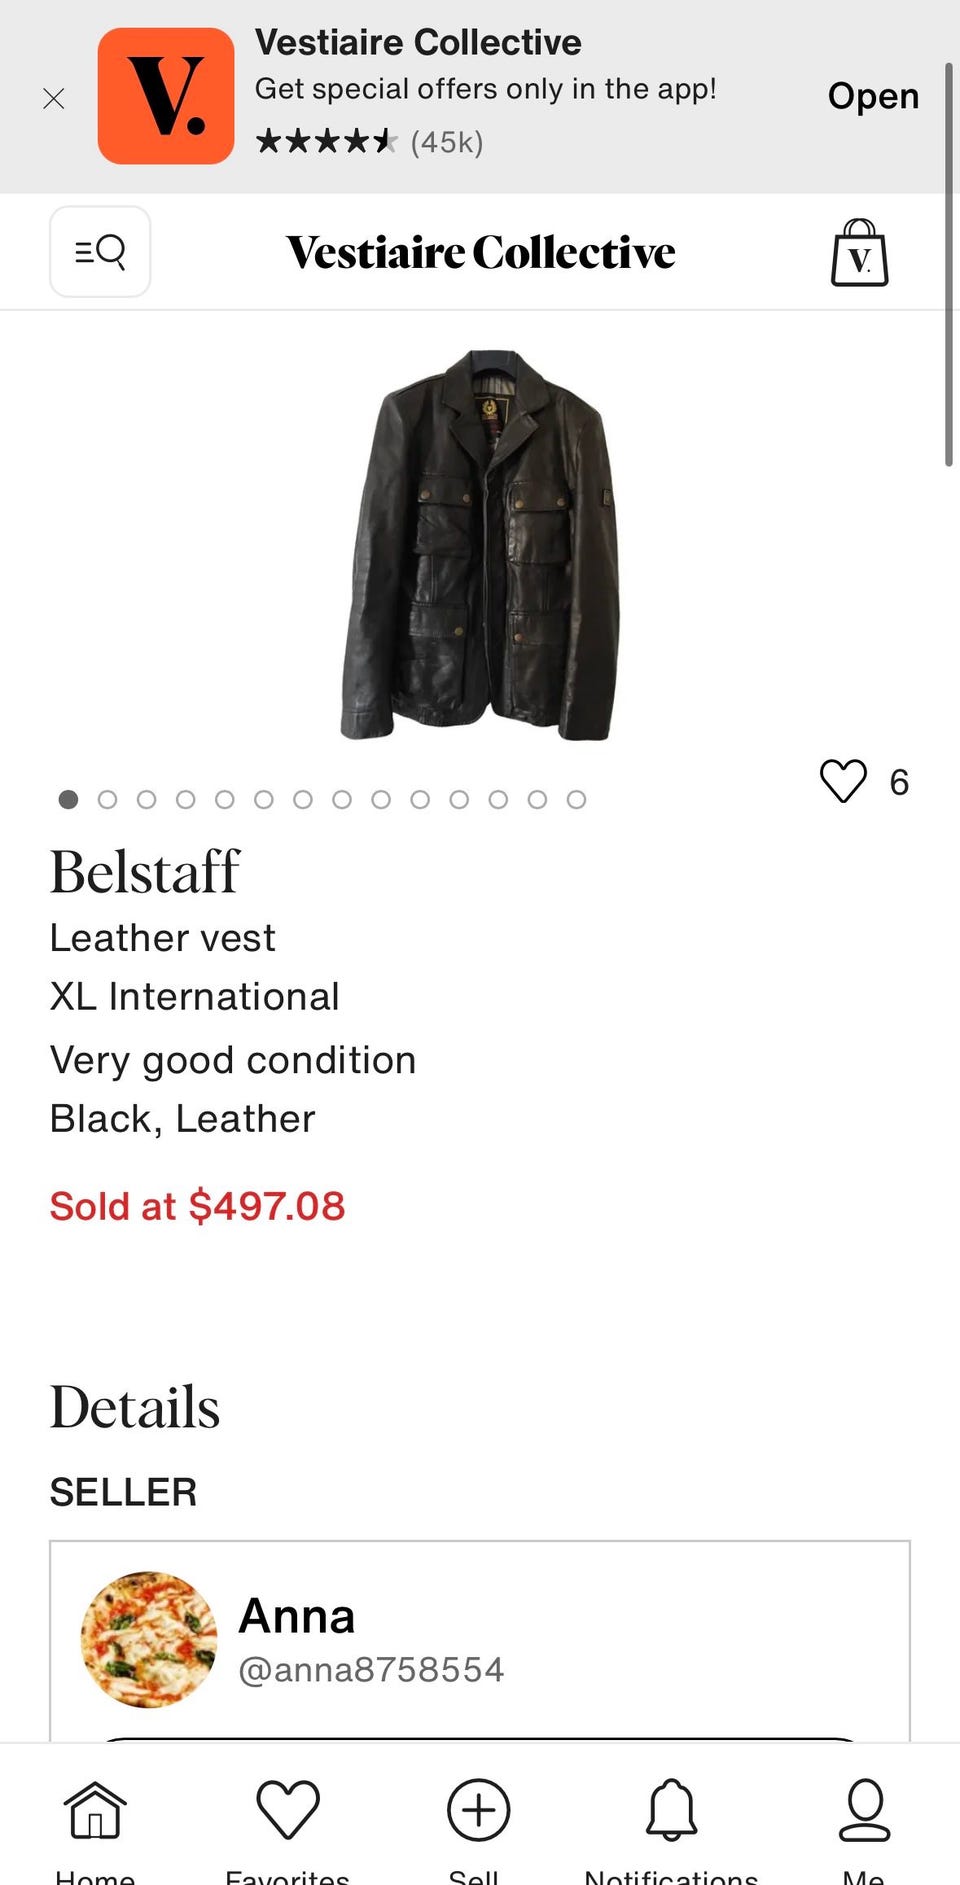Open Notifications bell icon
Screen dimensions: 960x1885
click(671, 1810)
